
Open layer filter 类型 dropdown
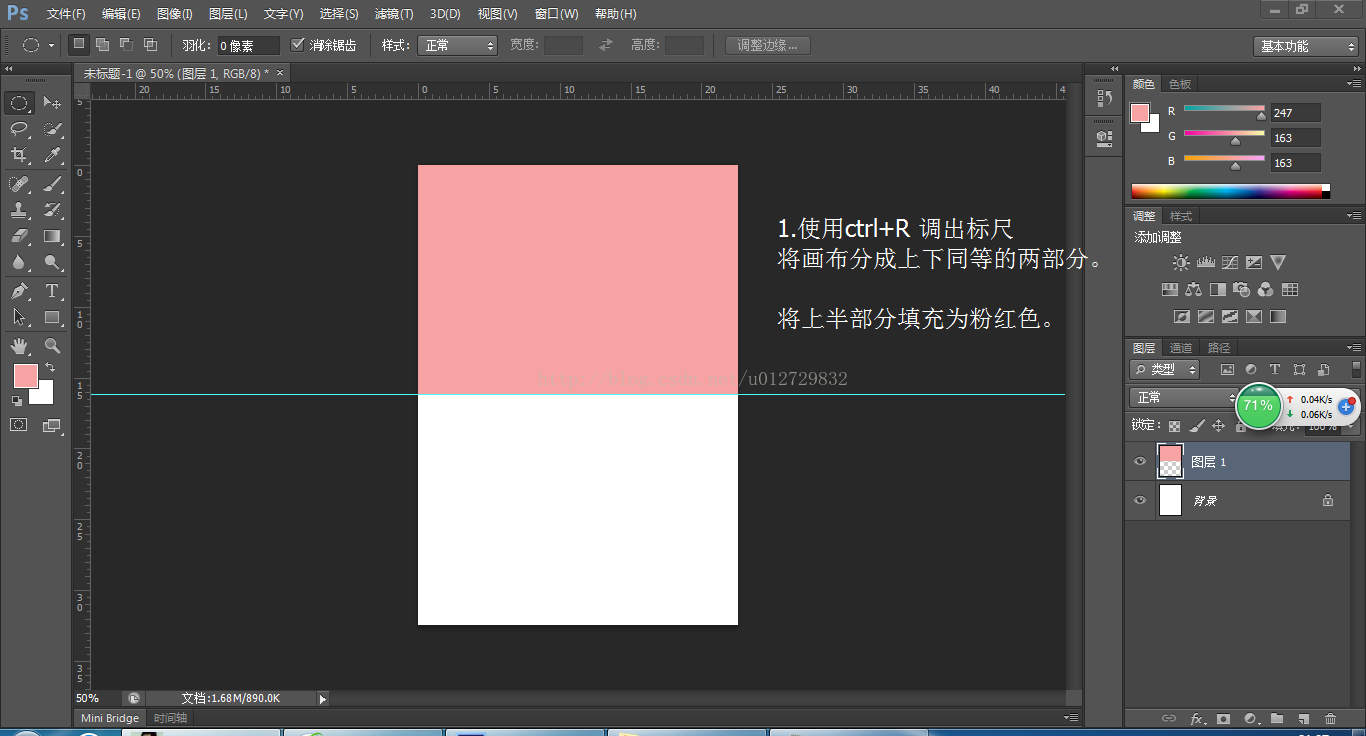1166,369
